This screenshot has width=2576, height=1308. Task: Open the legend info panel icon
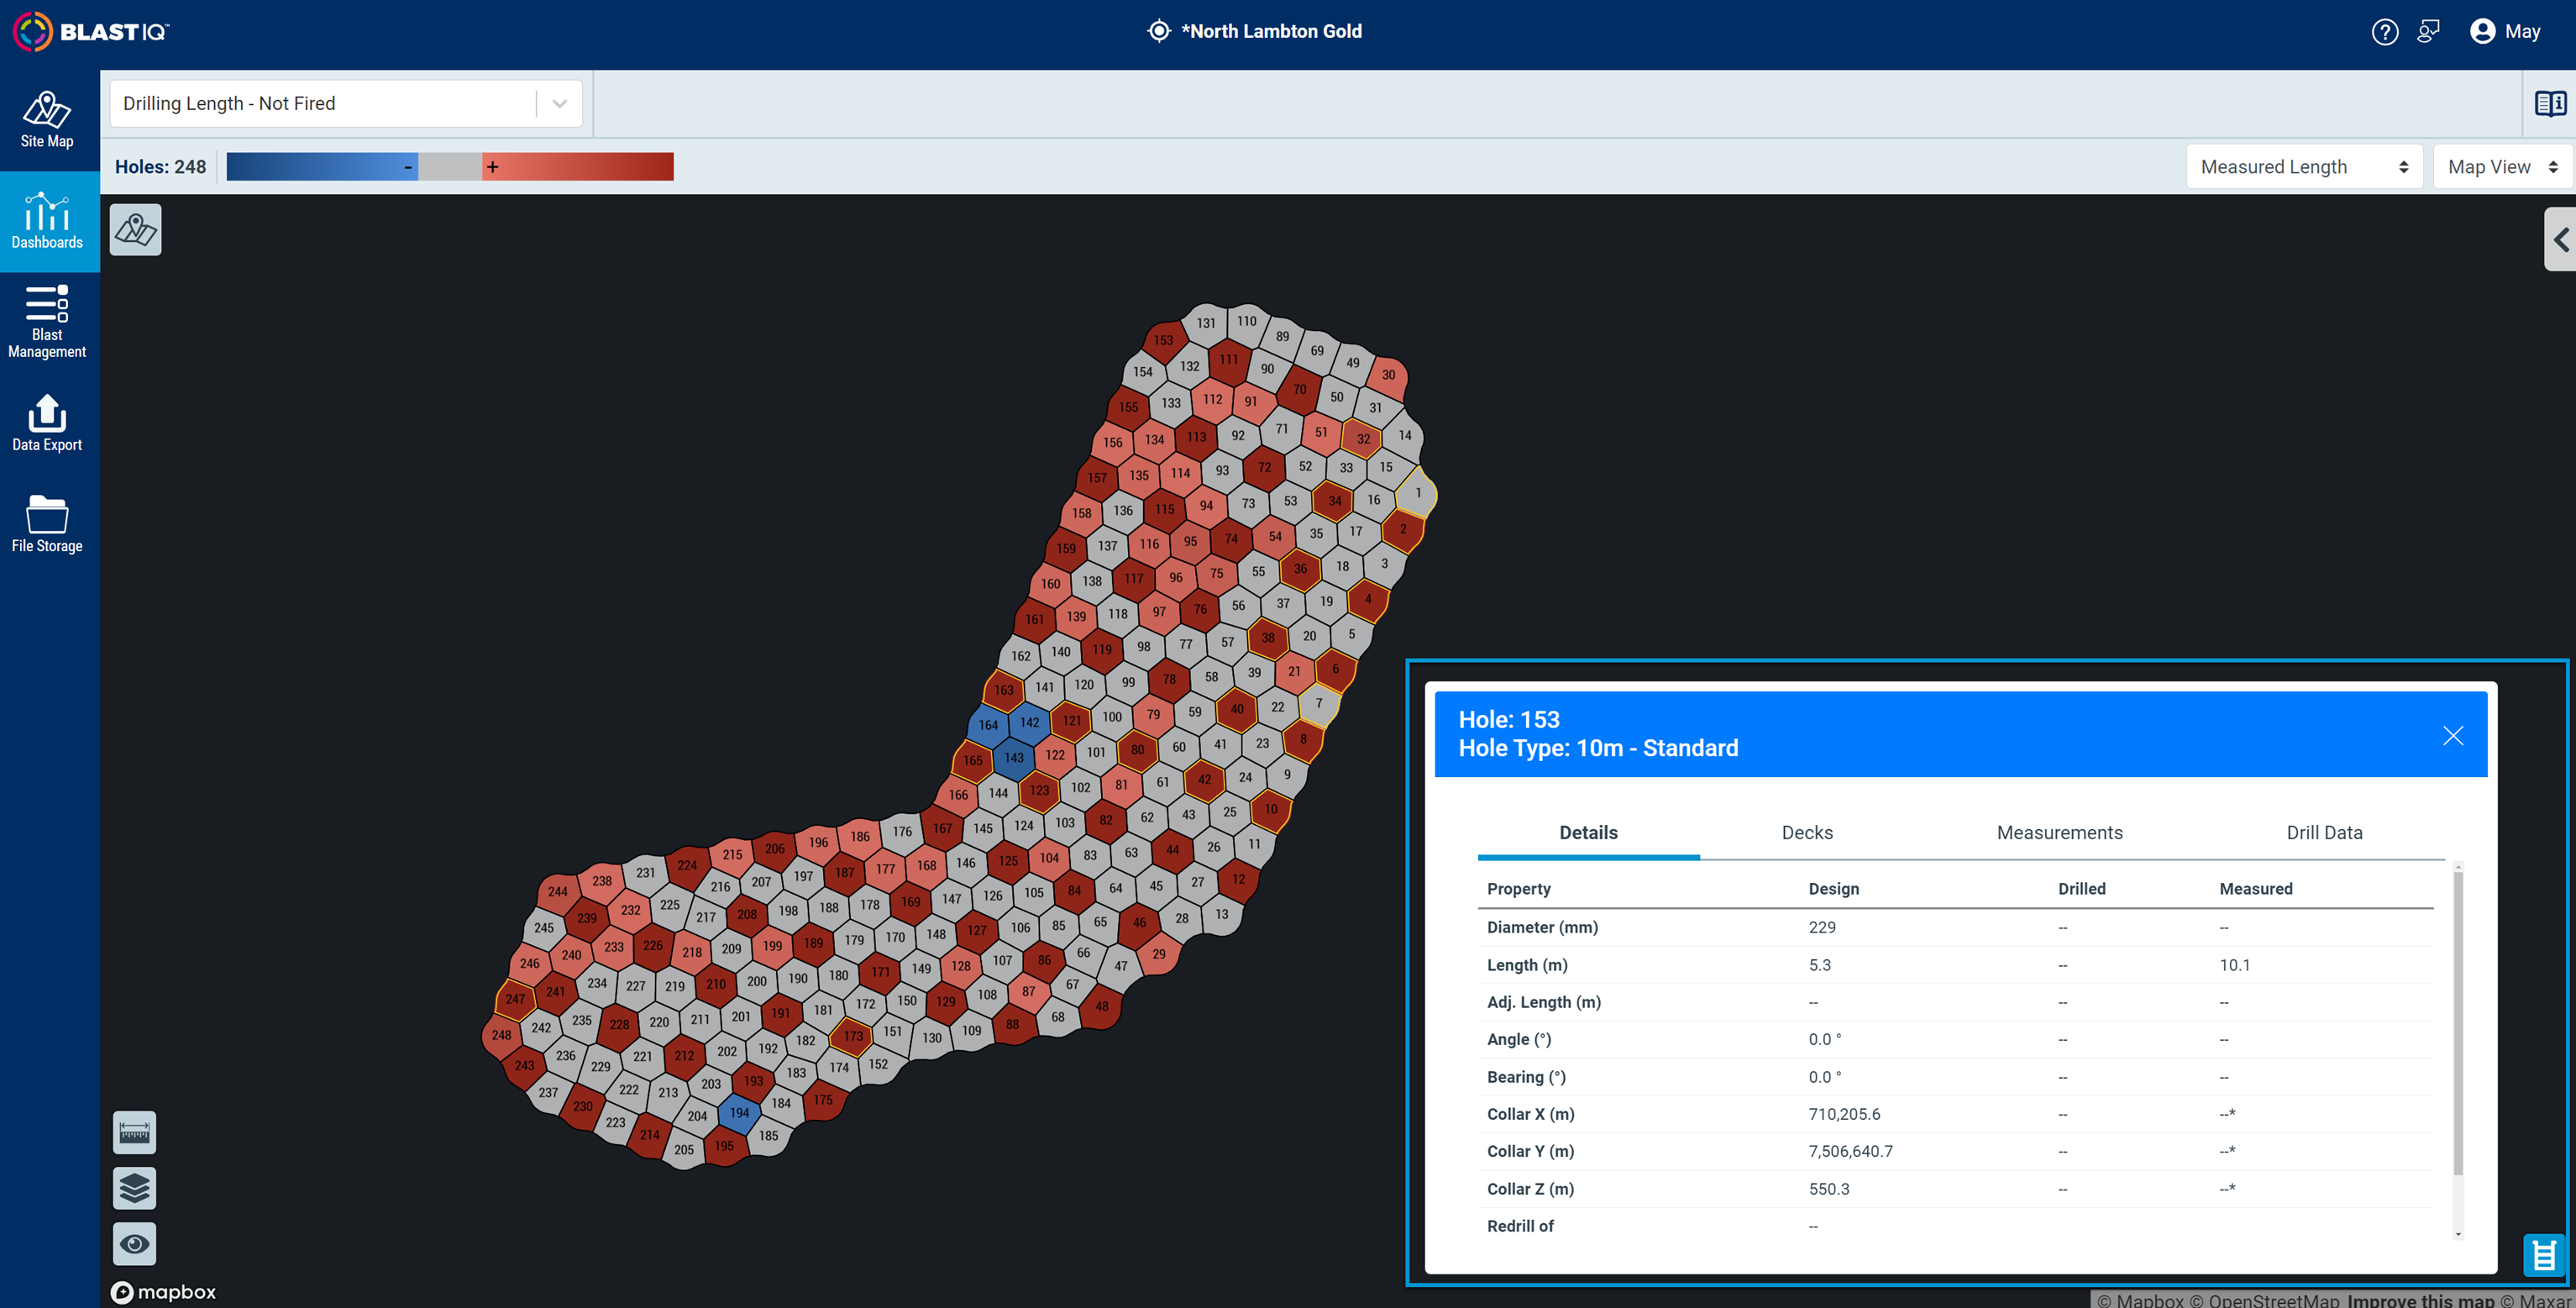[x=2551, y=102]
